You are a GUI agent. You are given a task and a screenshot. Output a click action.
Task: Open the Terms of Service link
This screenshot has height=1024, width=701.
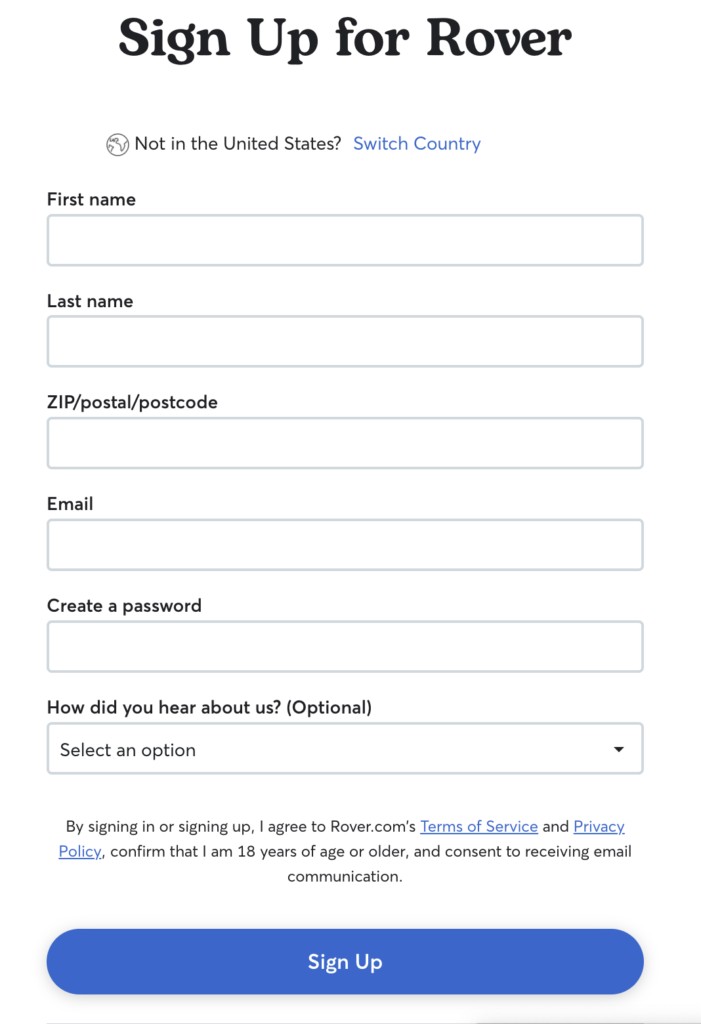pos(479,826)
